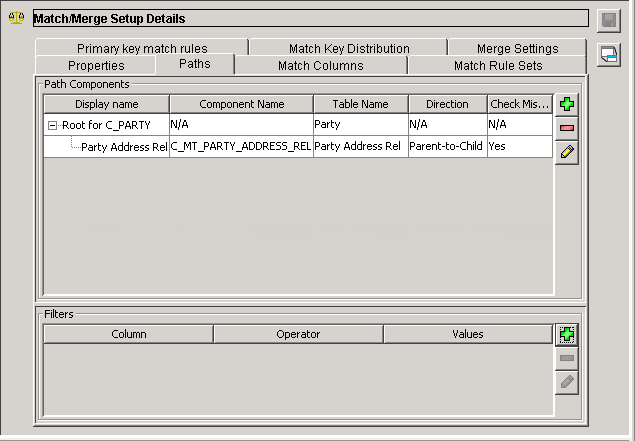Image resolution: width=635 pixels, height=441 pixels.
Task: Go to the Match Rule Sets tab
Action: click(498, 65)
